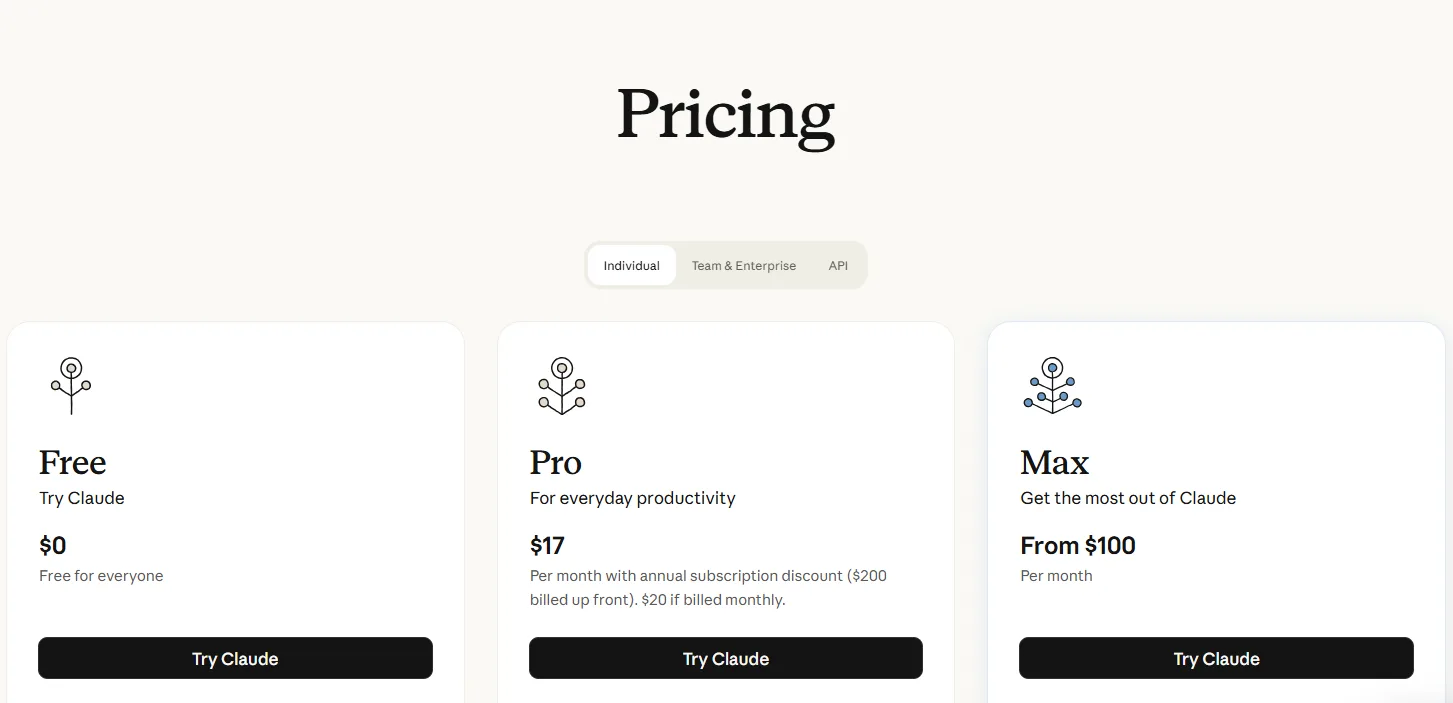The height and width of the screenshot is (703, 1453).
Task: Click Try Claude button on Pro plan
Action: click(x=726, y=658)
